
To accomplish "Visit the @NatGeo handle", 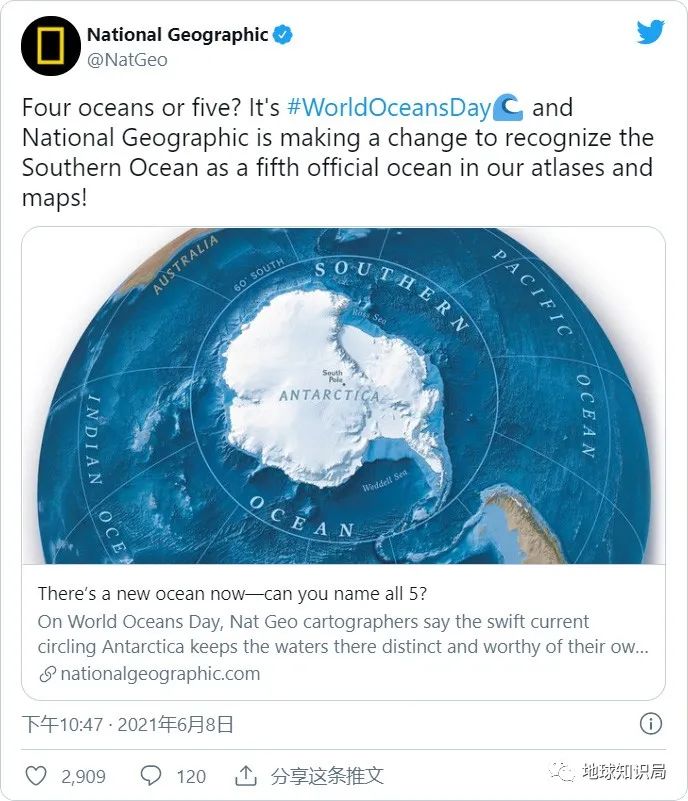I will [126, 60].
